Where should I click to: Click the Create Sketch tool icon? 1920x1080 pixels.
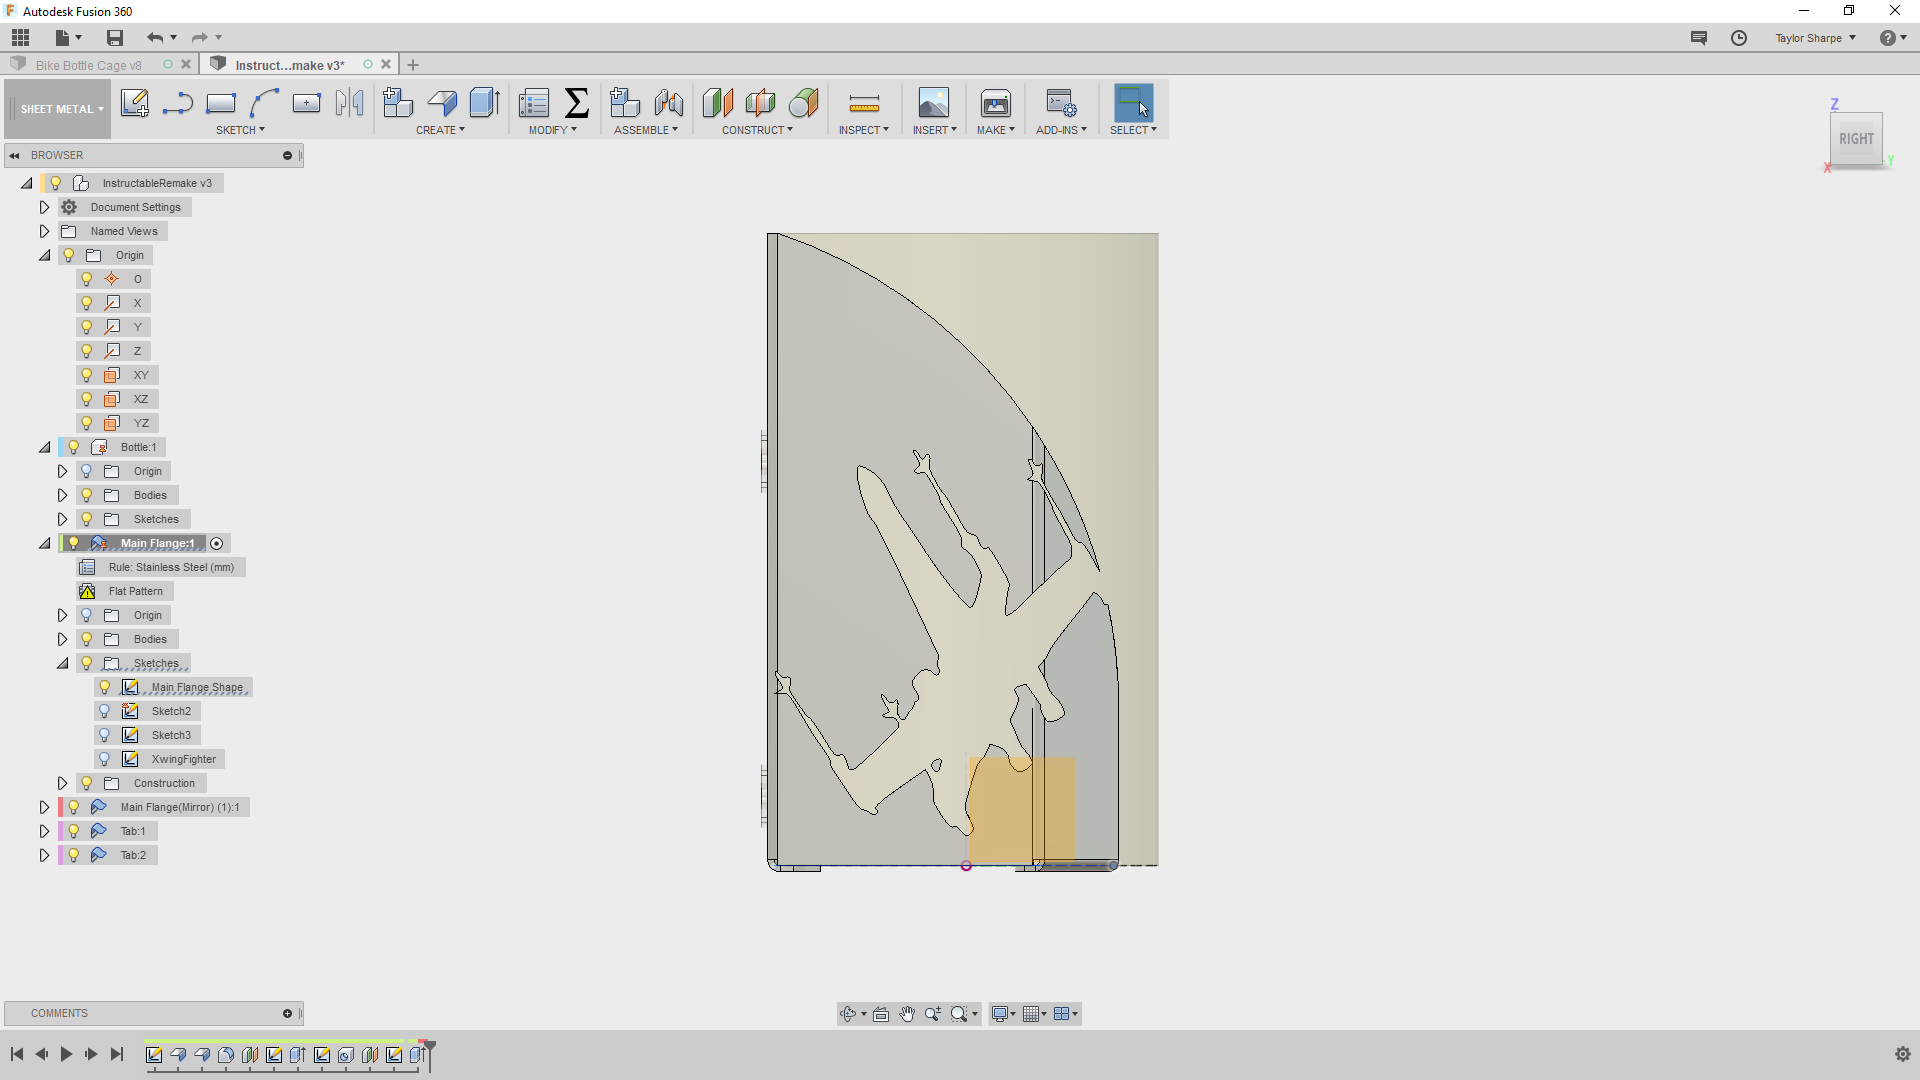(x=135, y=103)
